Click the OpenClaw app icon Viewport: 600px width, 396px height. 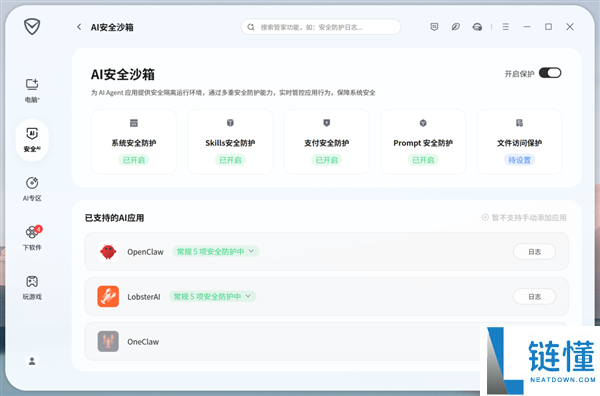click(108, 251)
